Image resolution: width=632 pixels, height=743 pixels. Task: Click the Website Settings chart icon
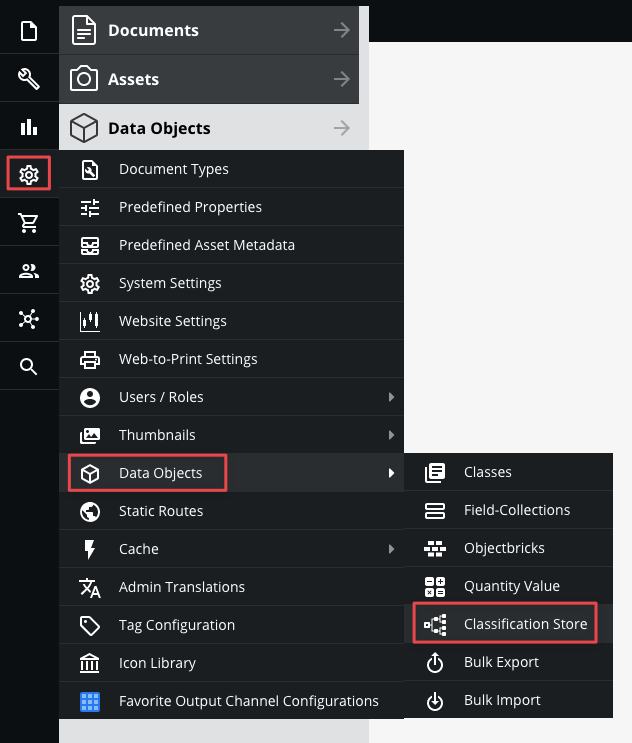[90, 321]
